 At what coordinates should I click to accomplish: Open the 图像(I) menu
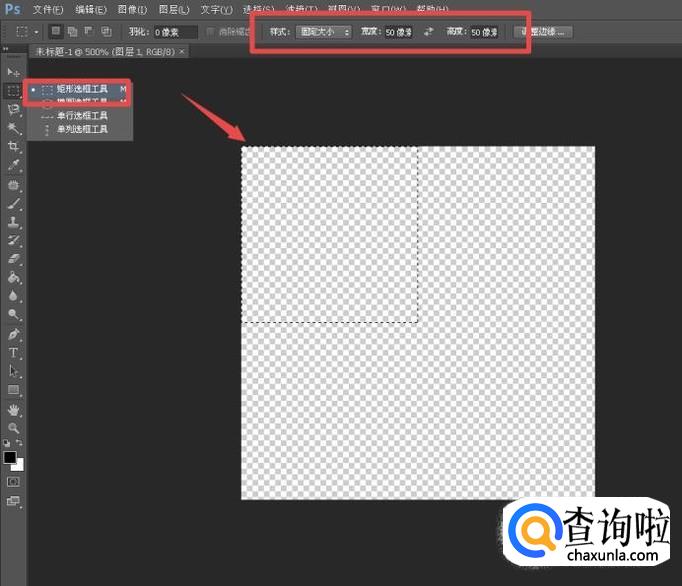132,10
